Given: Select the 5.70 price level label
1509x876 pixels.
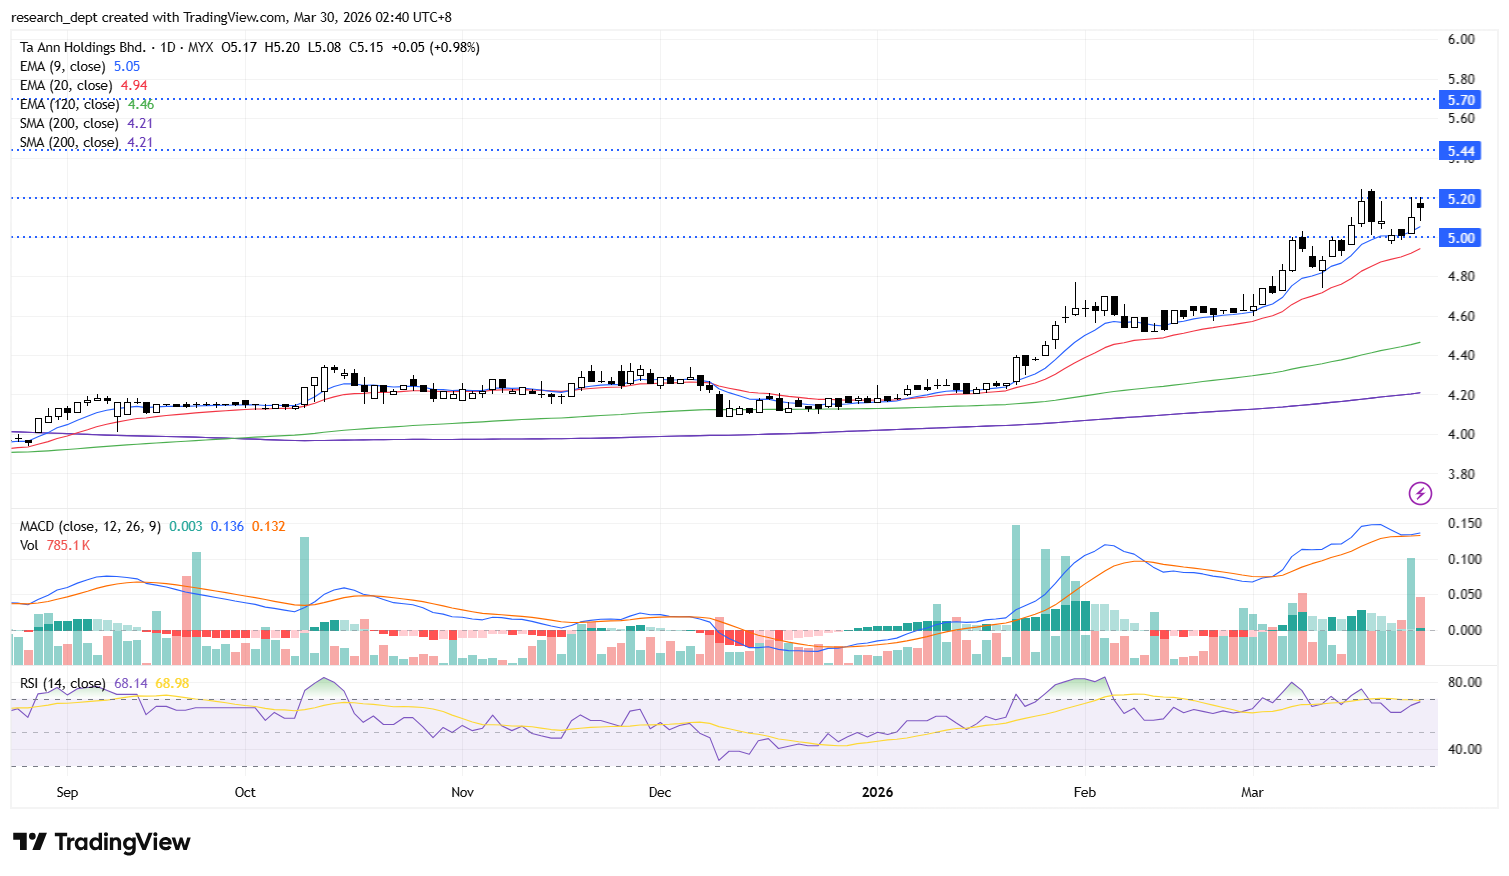Looking at the screenshot, I should (1460, 100).
